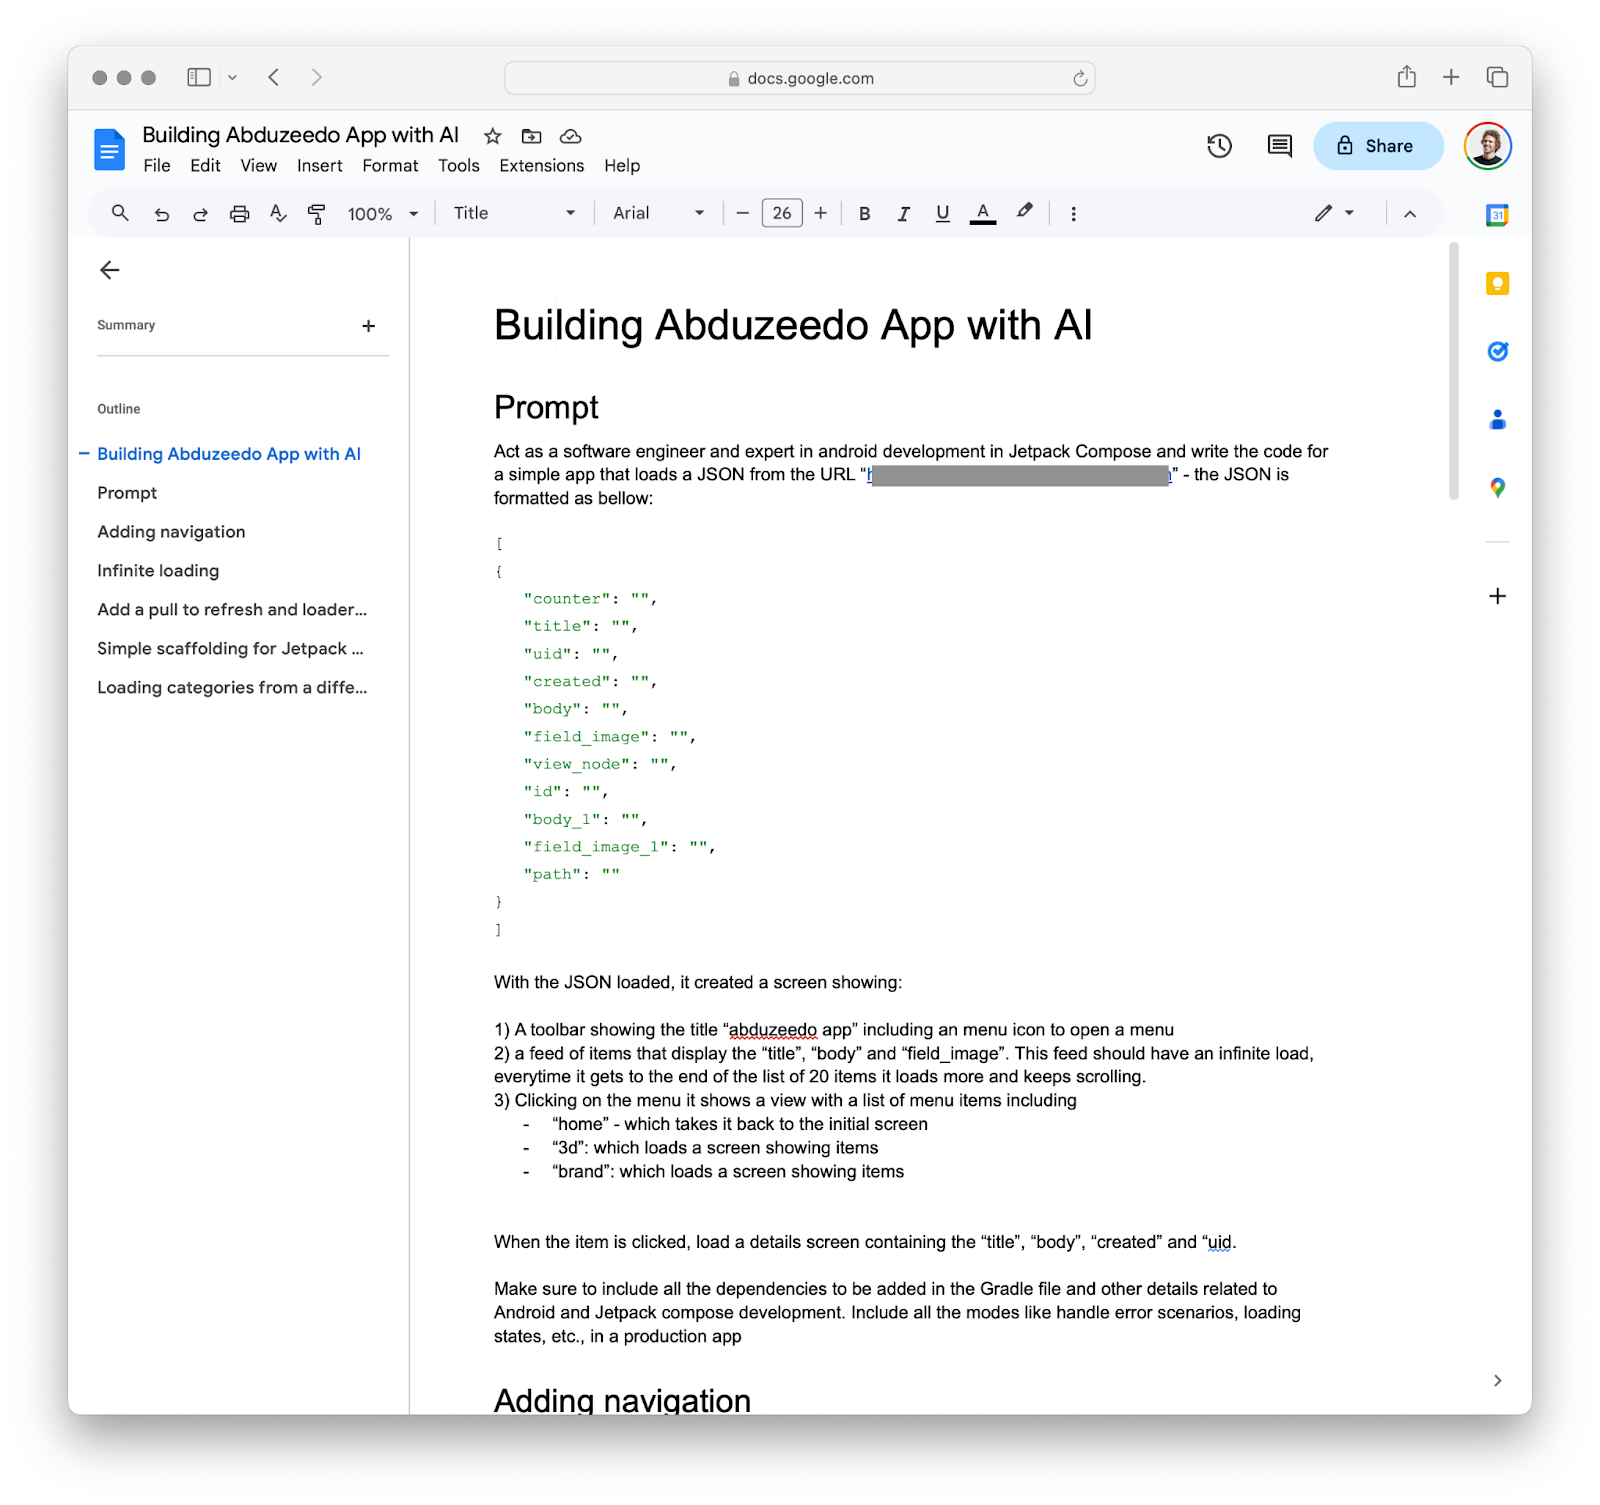1600x1505 pixels.
Task: Toggle the Safari sidebar
Action: click(199, 77)
